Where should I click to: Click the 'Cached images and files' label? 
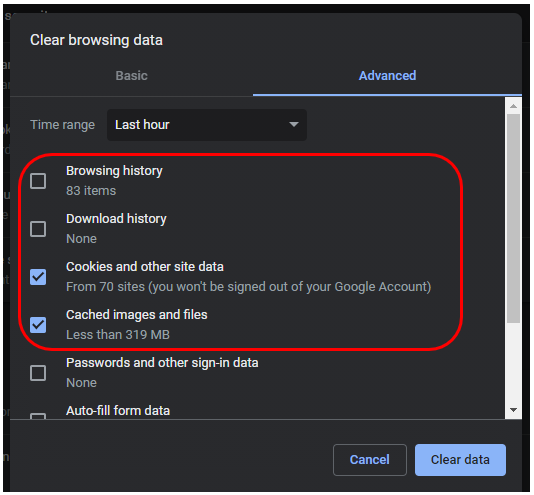click(137, 315)
